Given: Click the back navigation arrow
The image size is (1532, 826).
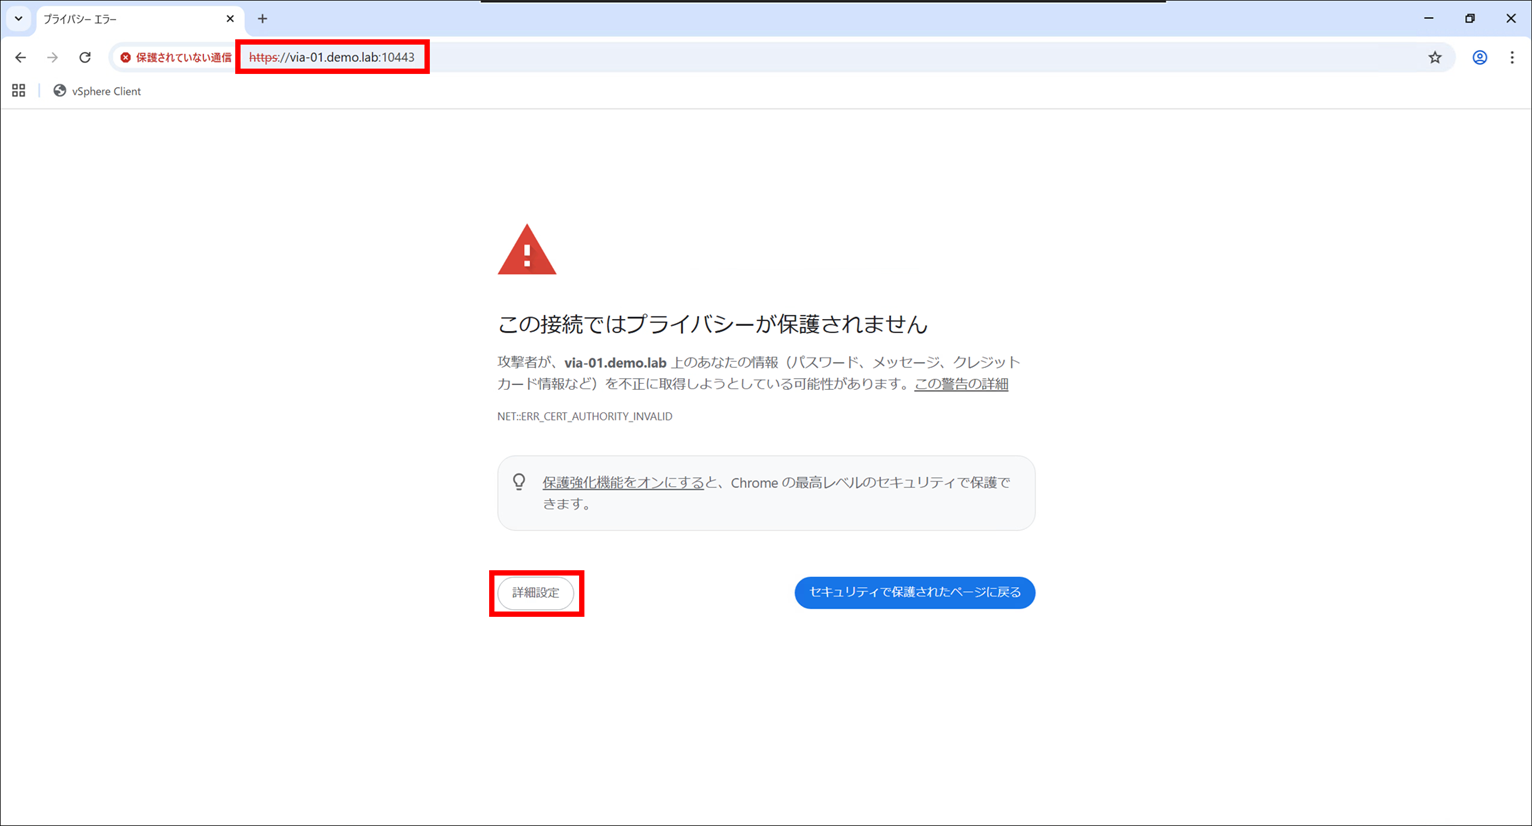Looking at the screenshot, I should (x=20, y=57).
